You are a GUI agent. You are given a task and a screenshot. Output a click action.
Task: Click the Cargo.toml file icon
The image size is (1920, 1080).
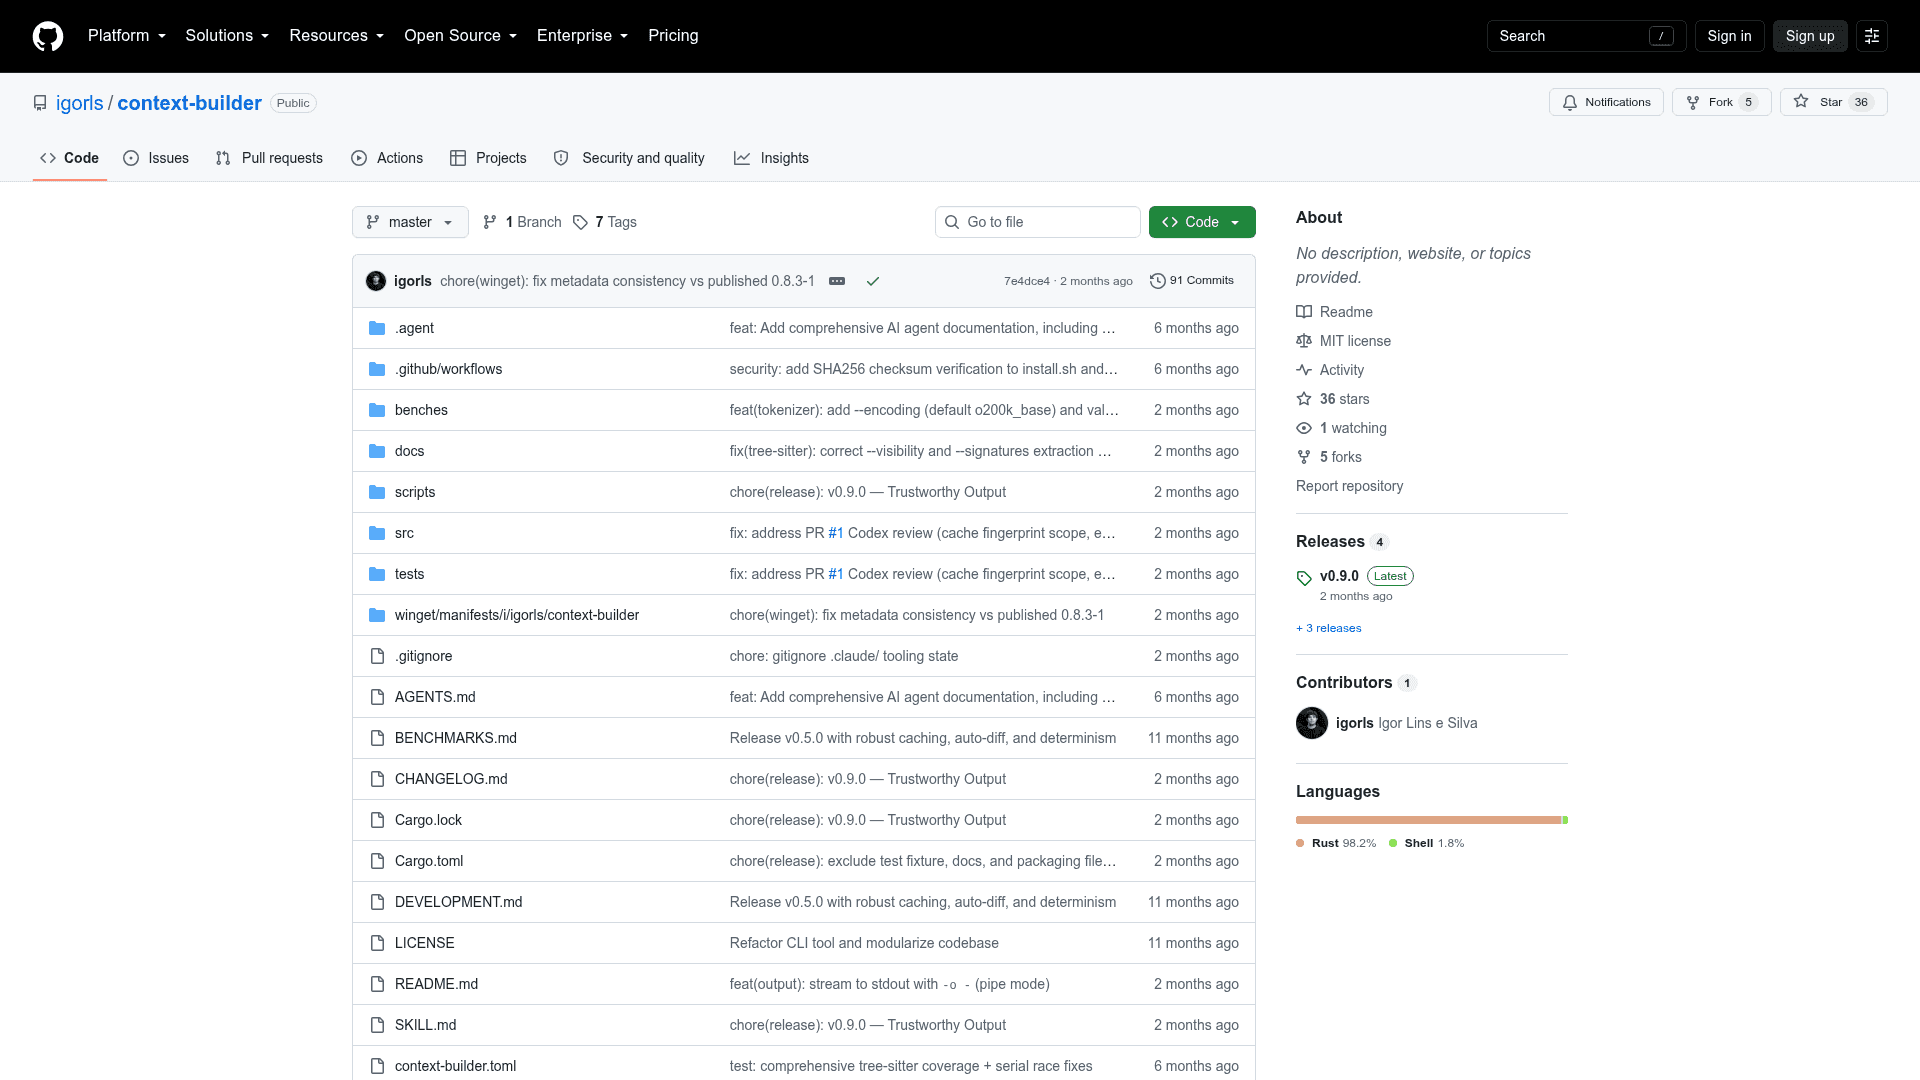point(377,861)
